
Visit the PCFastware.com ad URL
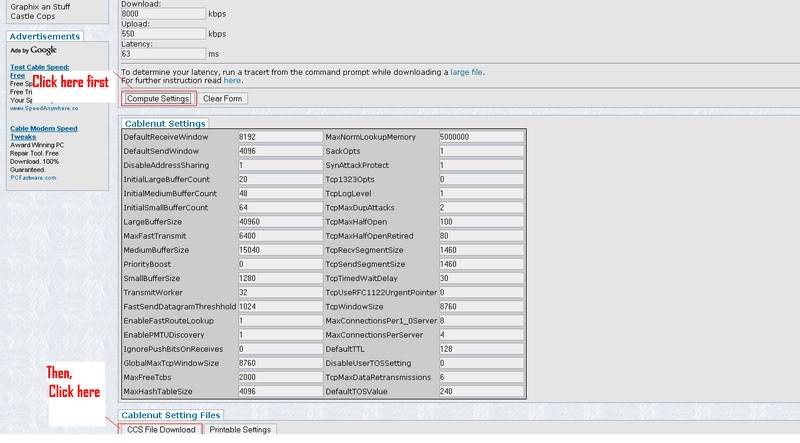tap(33, 177)
